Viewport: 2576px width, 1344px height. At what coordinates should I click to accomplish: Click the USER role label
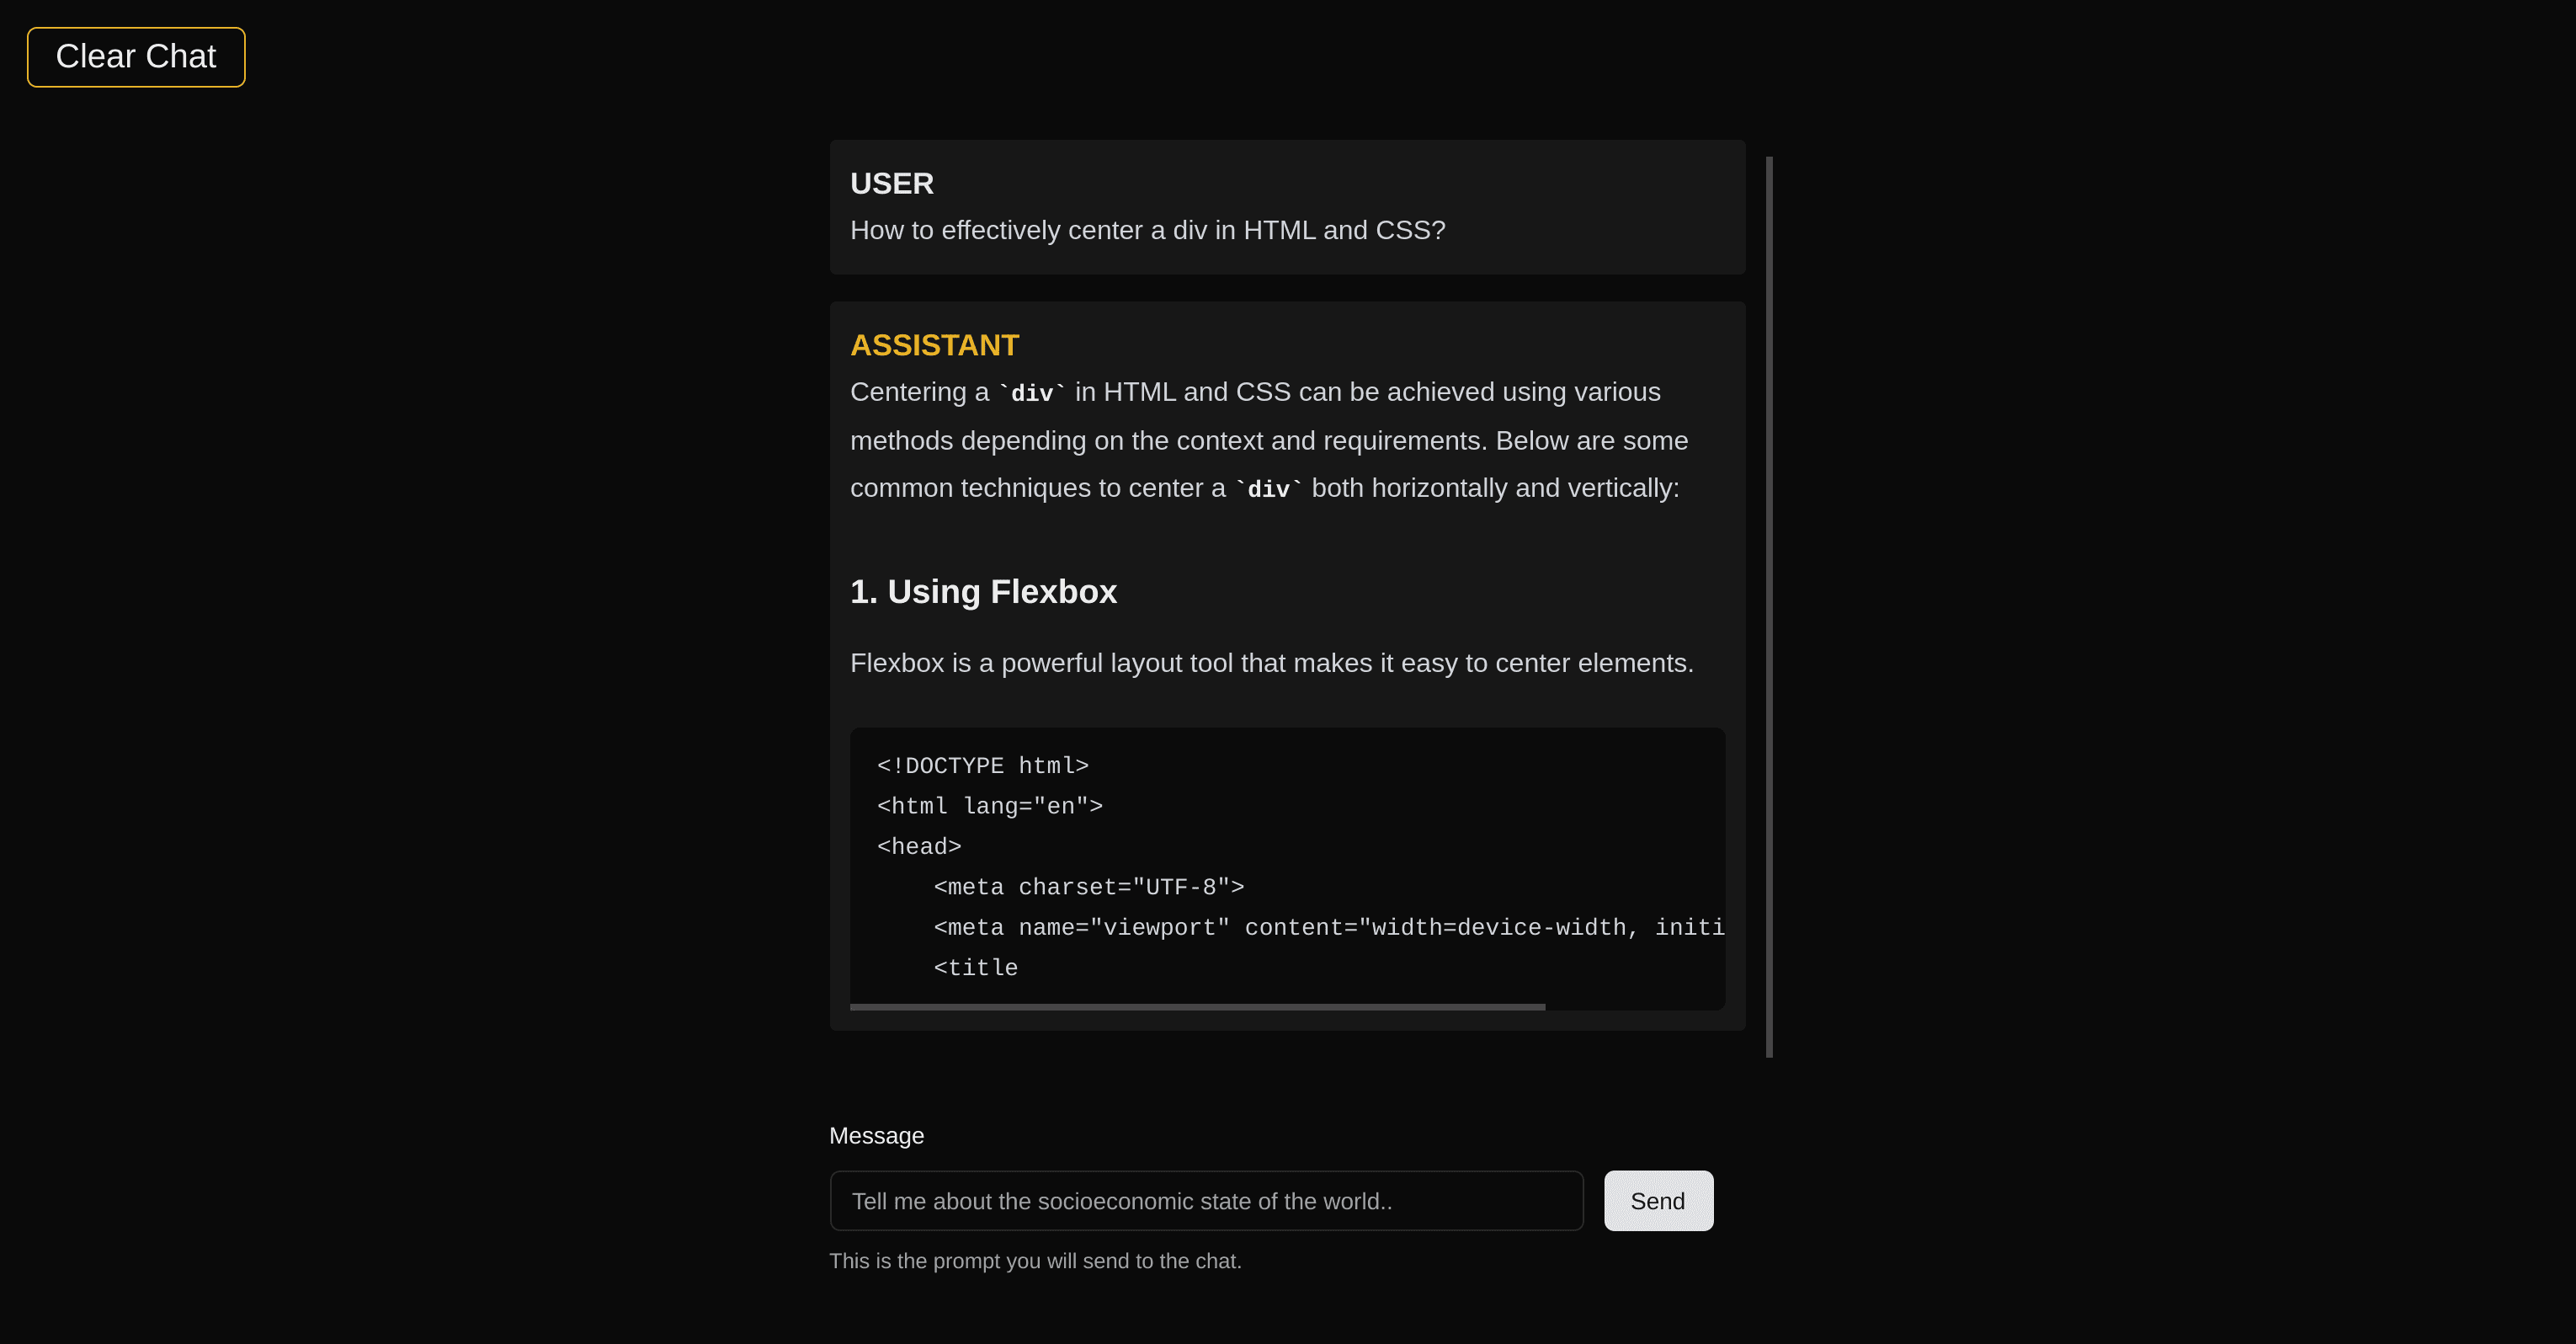tap(891, 184)
